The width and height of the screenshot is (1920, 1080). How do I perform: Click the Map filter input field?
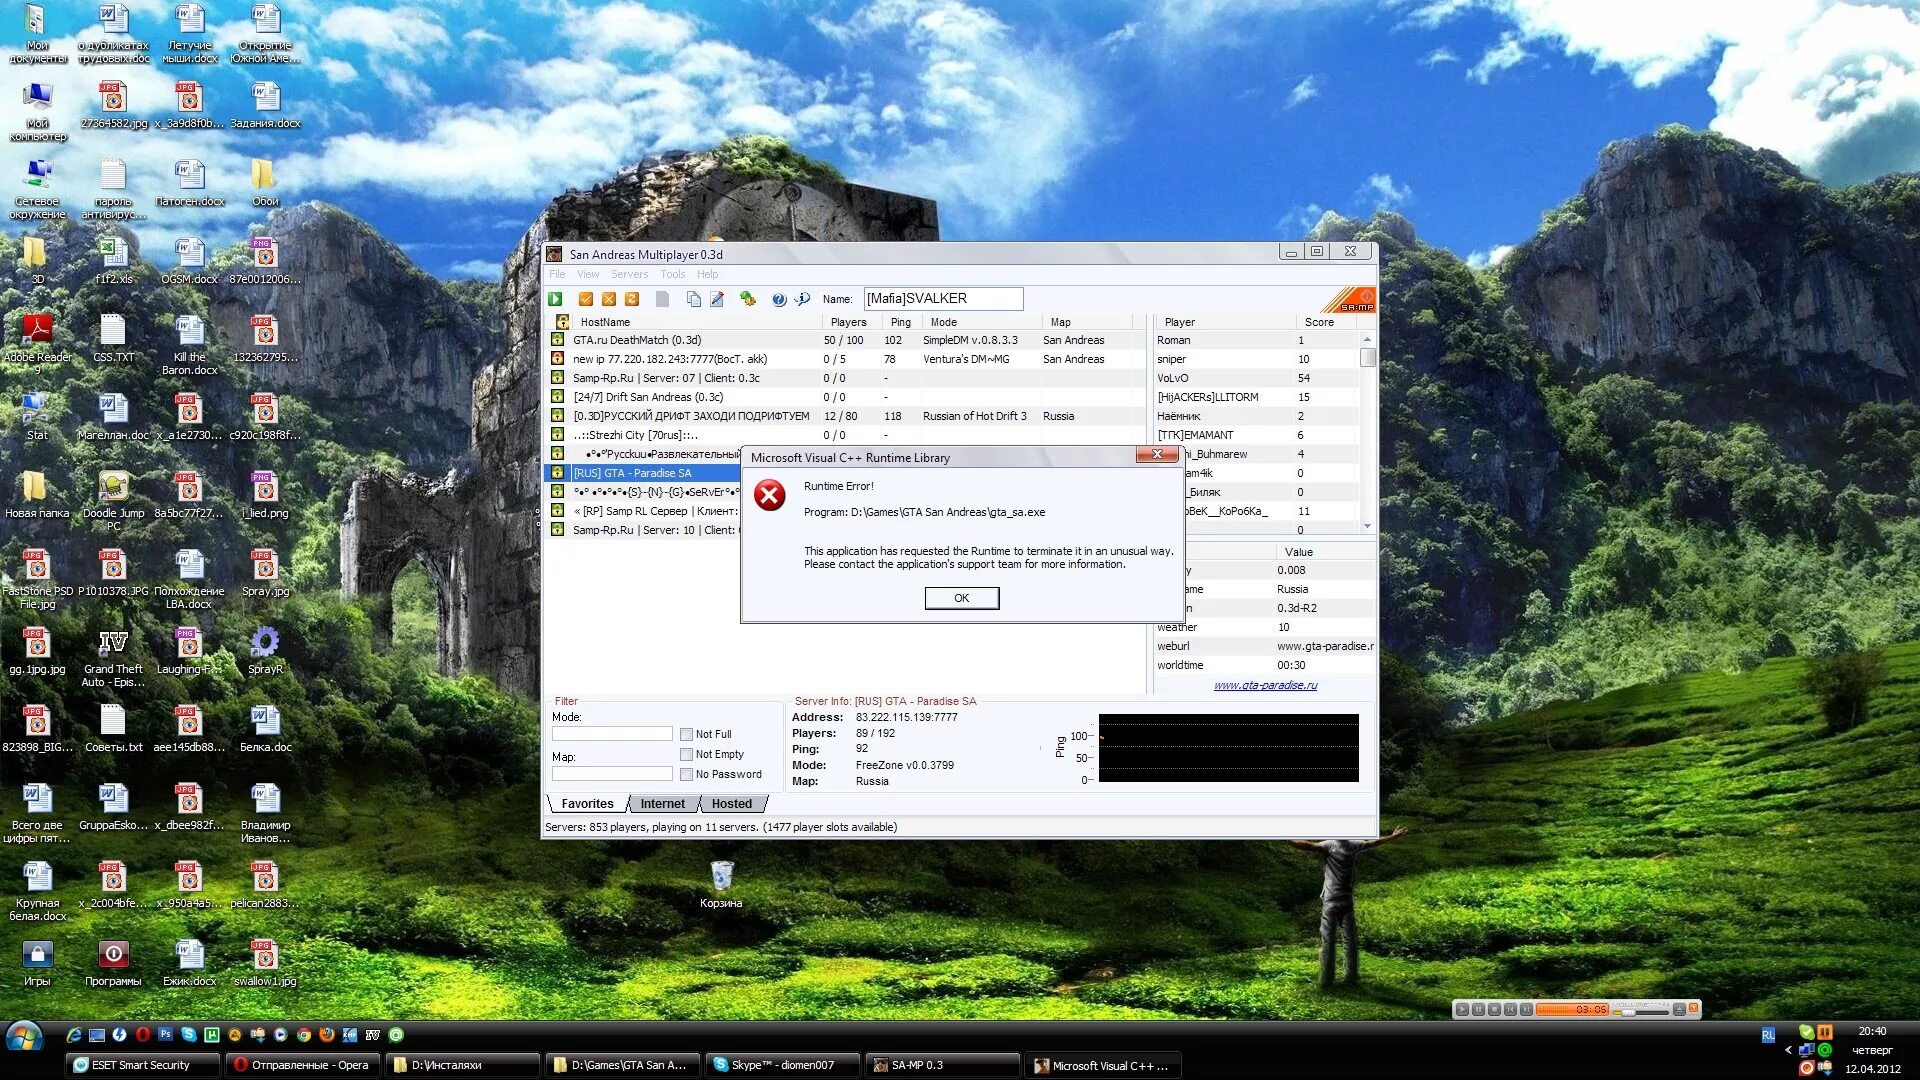point(612,774)
